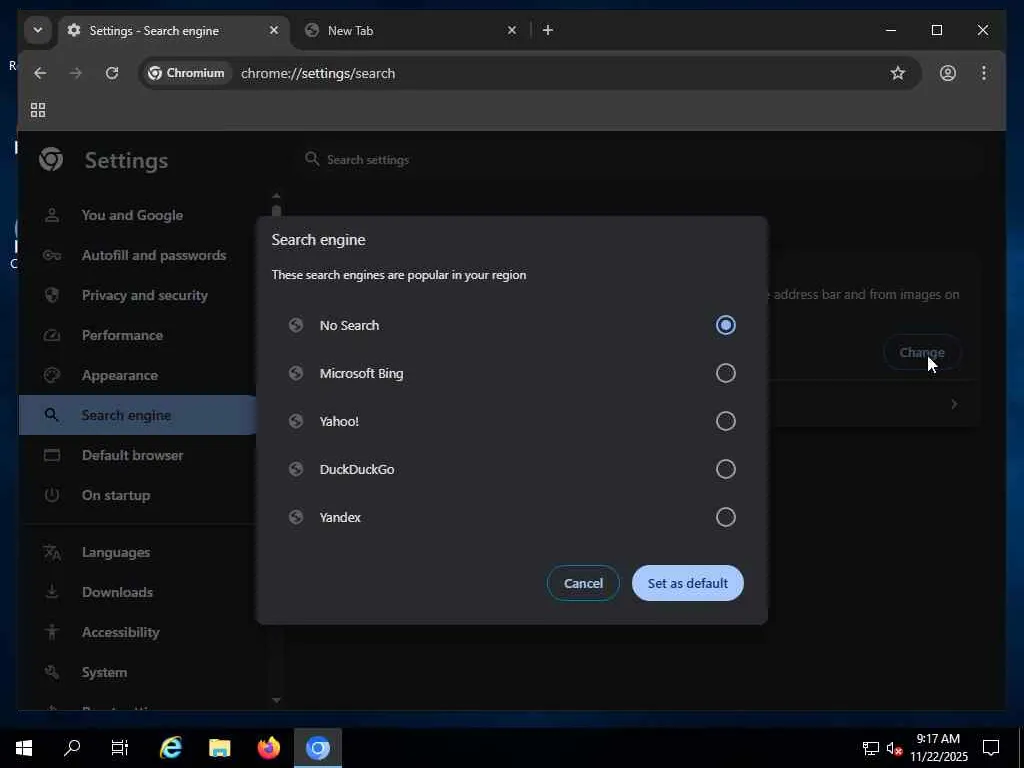Click the globe icon beside Yahoo!
The image size is (1024, 768).
coord(296,421)
